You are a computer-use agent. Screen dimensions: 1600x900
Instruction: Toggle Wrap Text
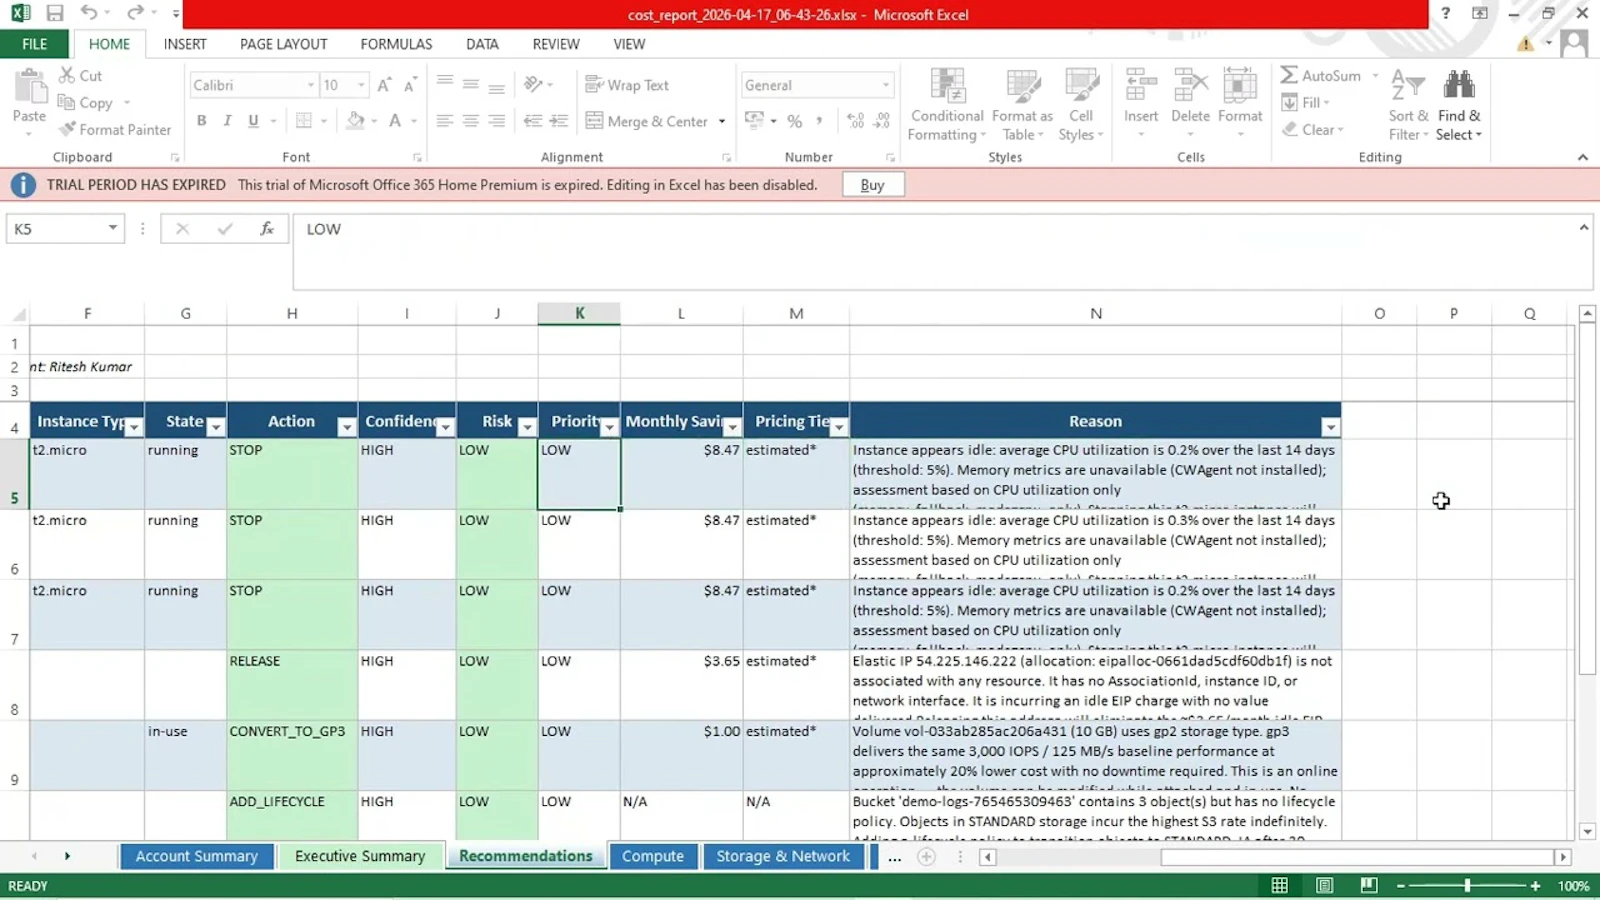point(627,85)
